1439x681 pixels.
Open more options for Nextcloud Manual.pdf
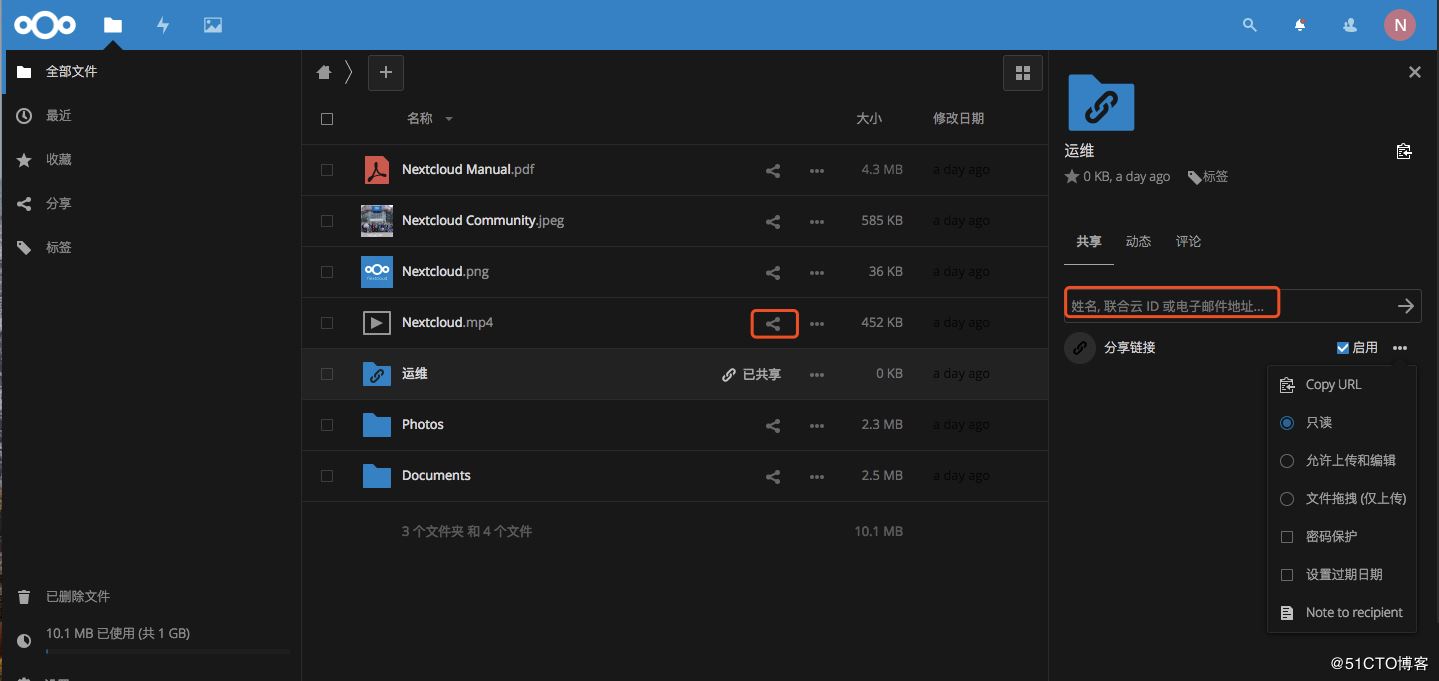[x=817, y=170]
